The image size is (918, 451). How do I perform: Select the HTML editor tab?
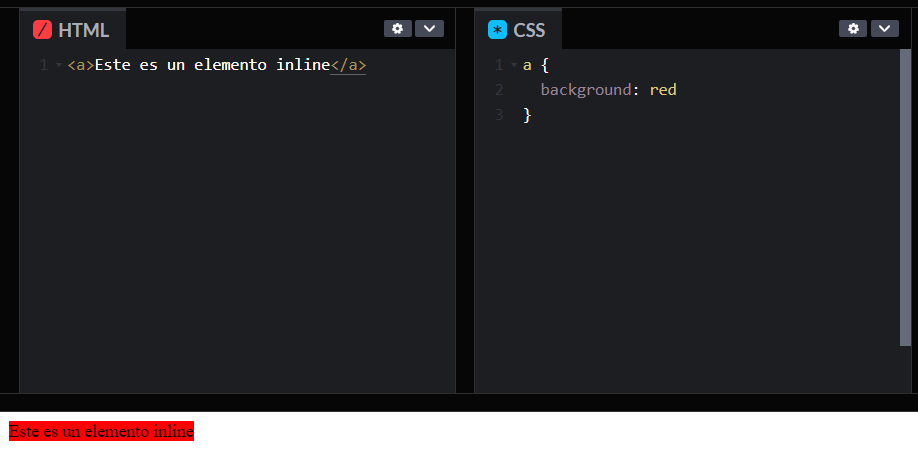(73, 29)
